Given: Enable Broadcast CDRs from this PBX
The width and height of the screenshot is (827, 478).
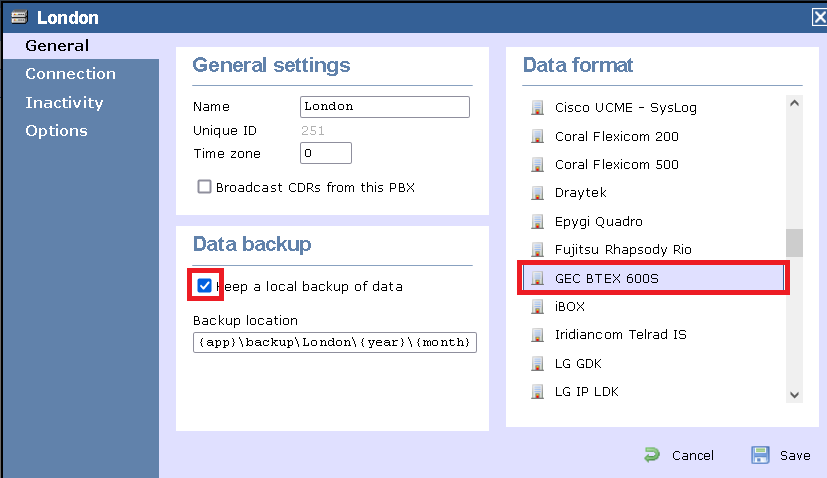Looking at the screenshot, I should click(x=204, y=187).
